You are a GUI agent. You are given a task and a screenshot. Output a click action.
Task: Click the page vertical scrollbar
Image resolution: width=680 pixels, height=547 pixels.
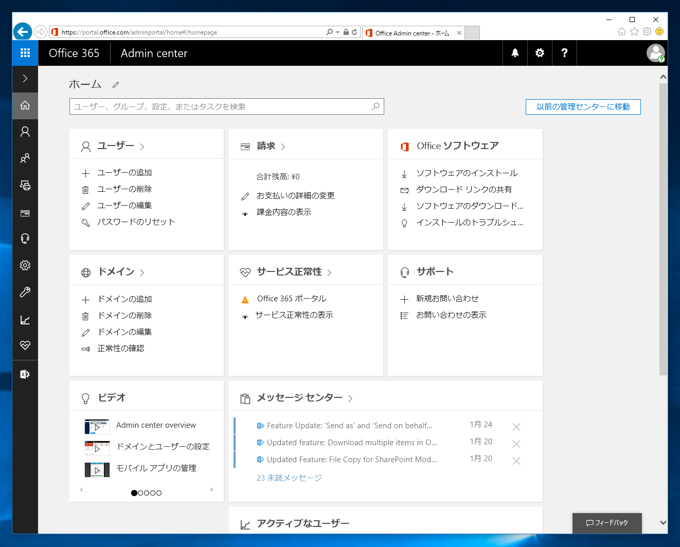pos(663,229)
